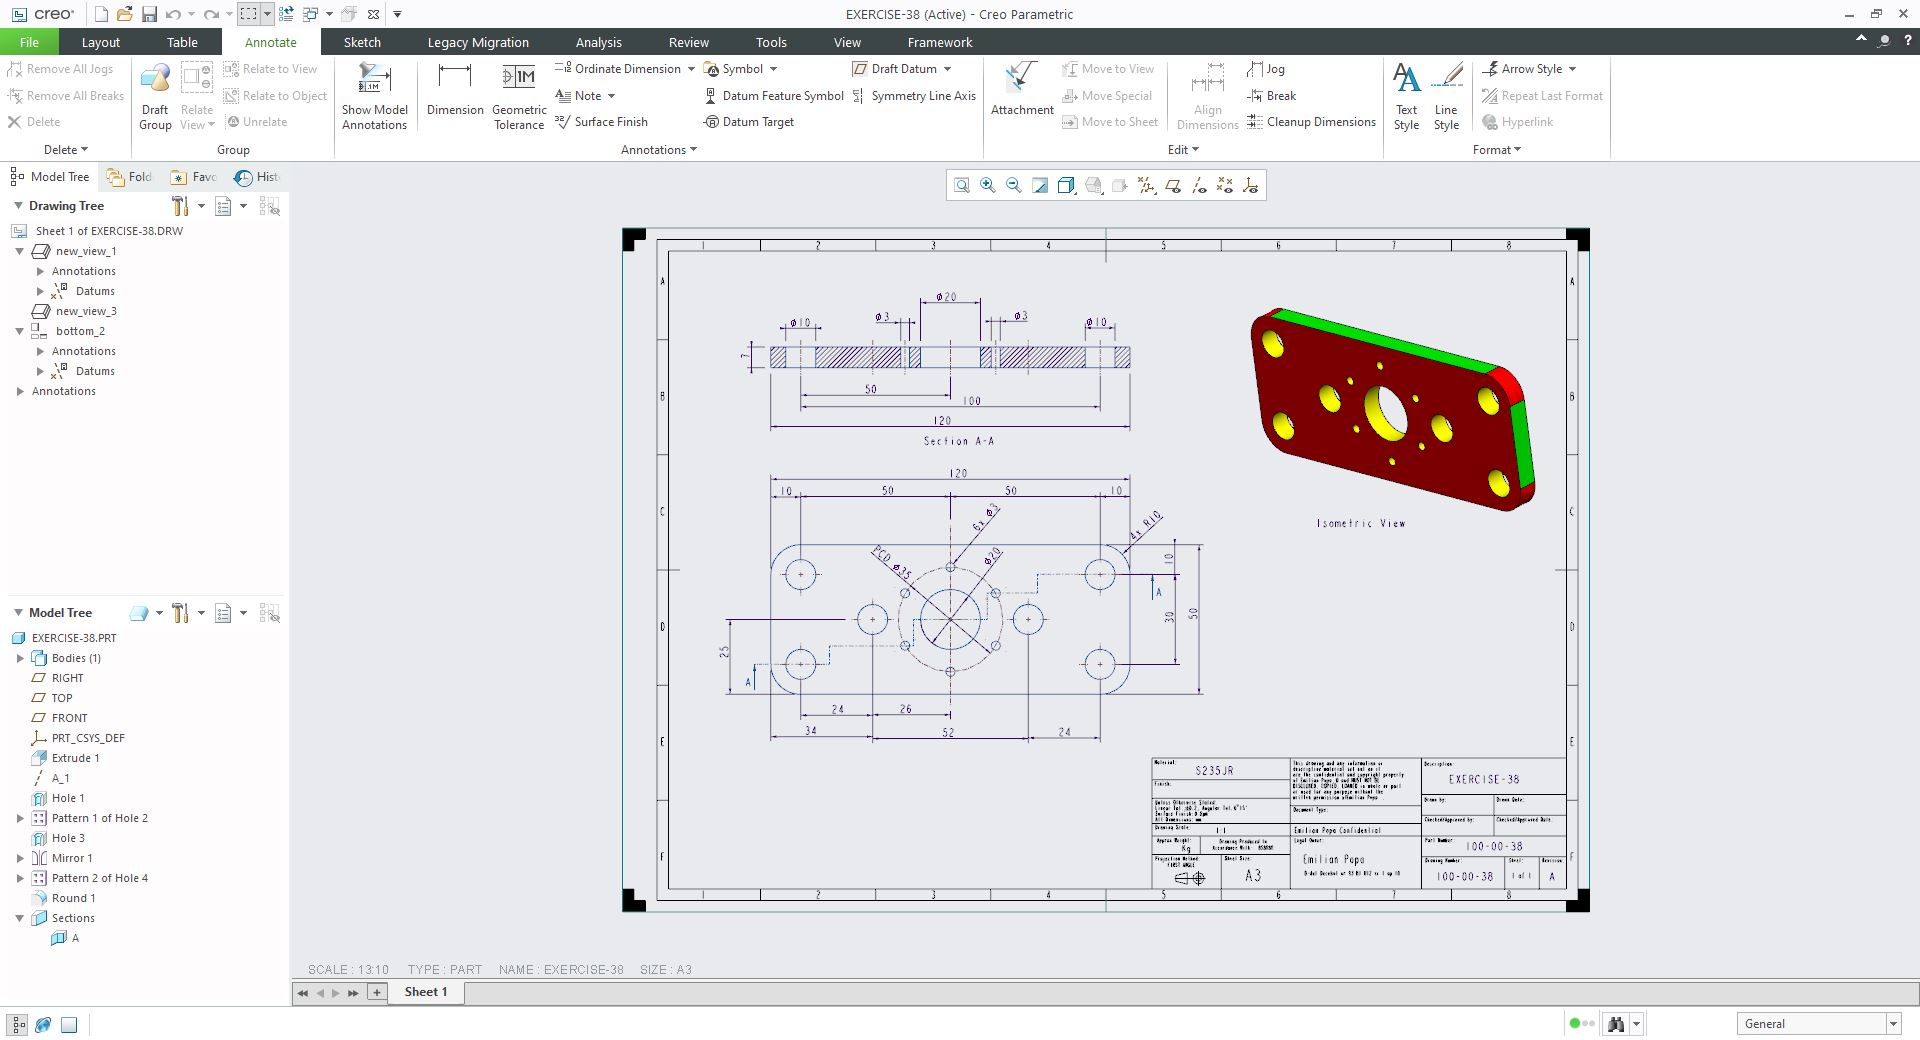Open the Datum Display Filters icon
The width and height of the screenshot is (1920, 1040).
[1146, 186]
